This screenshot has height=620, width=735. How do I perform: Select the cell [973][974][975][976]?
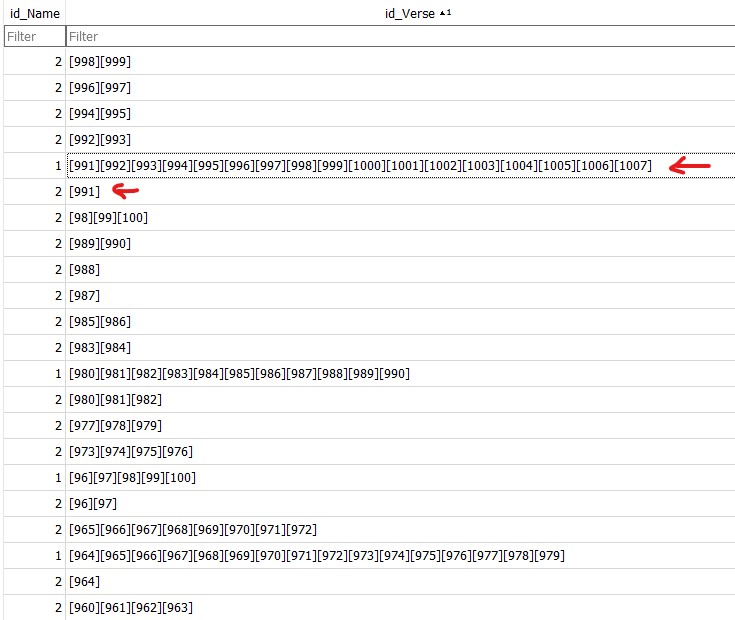pos(401,452)
